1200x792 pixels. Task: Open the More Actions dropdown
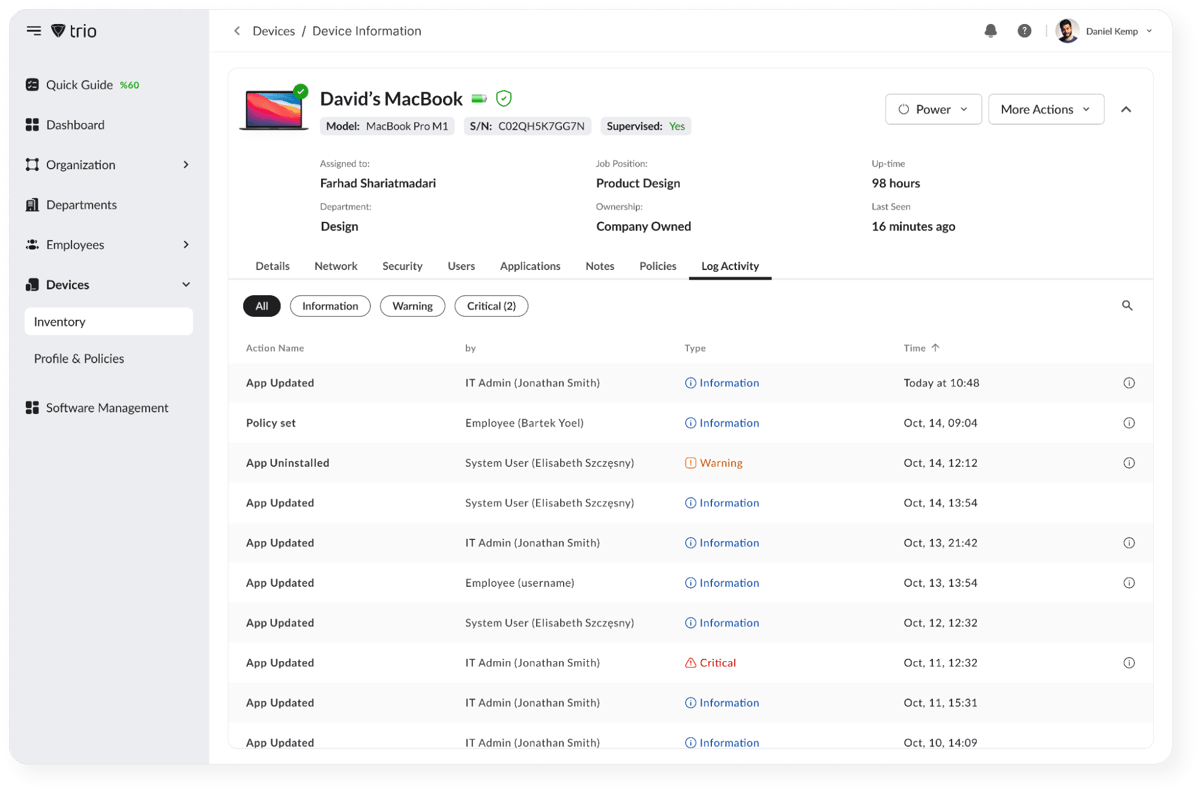(1045, 109)
